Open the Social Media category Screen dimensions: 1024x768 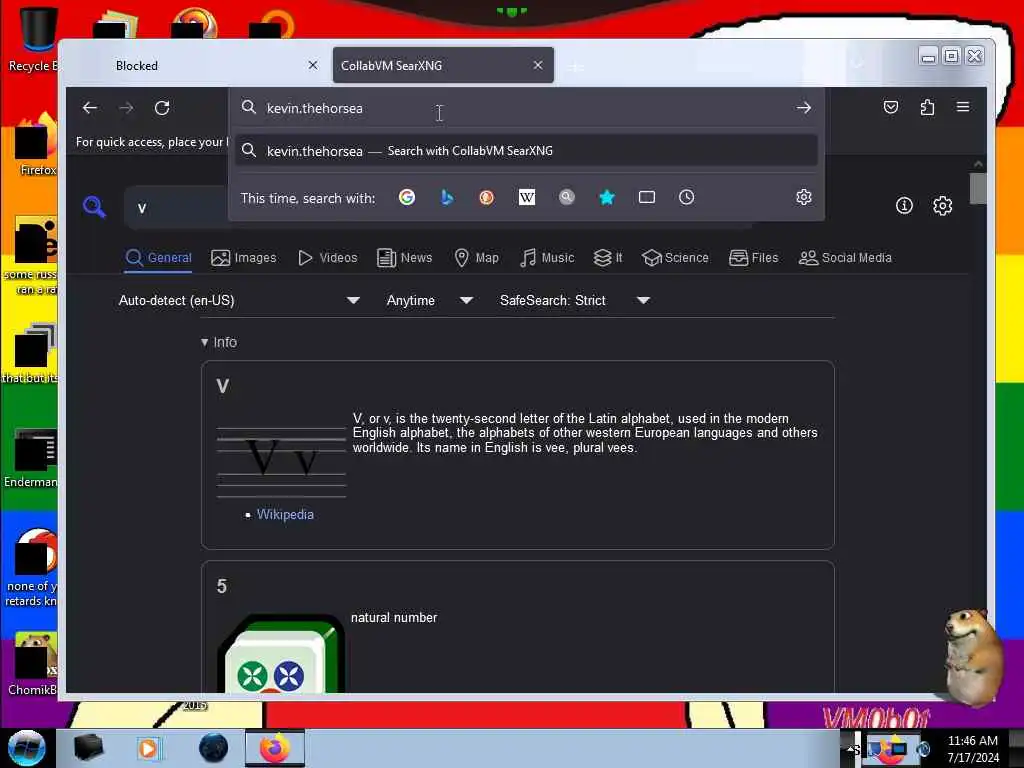[x=845, y=258]
